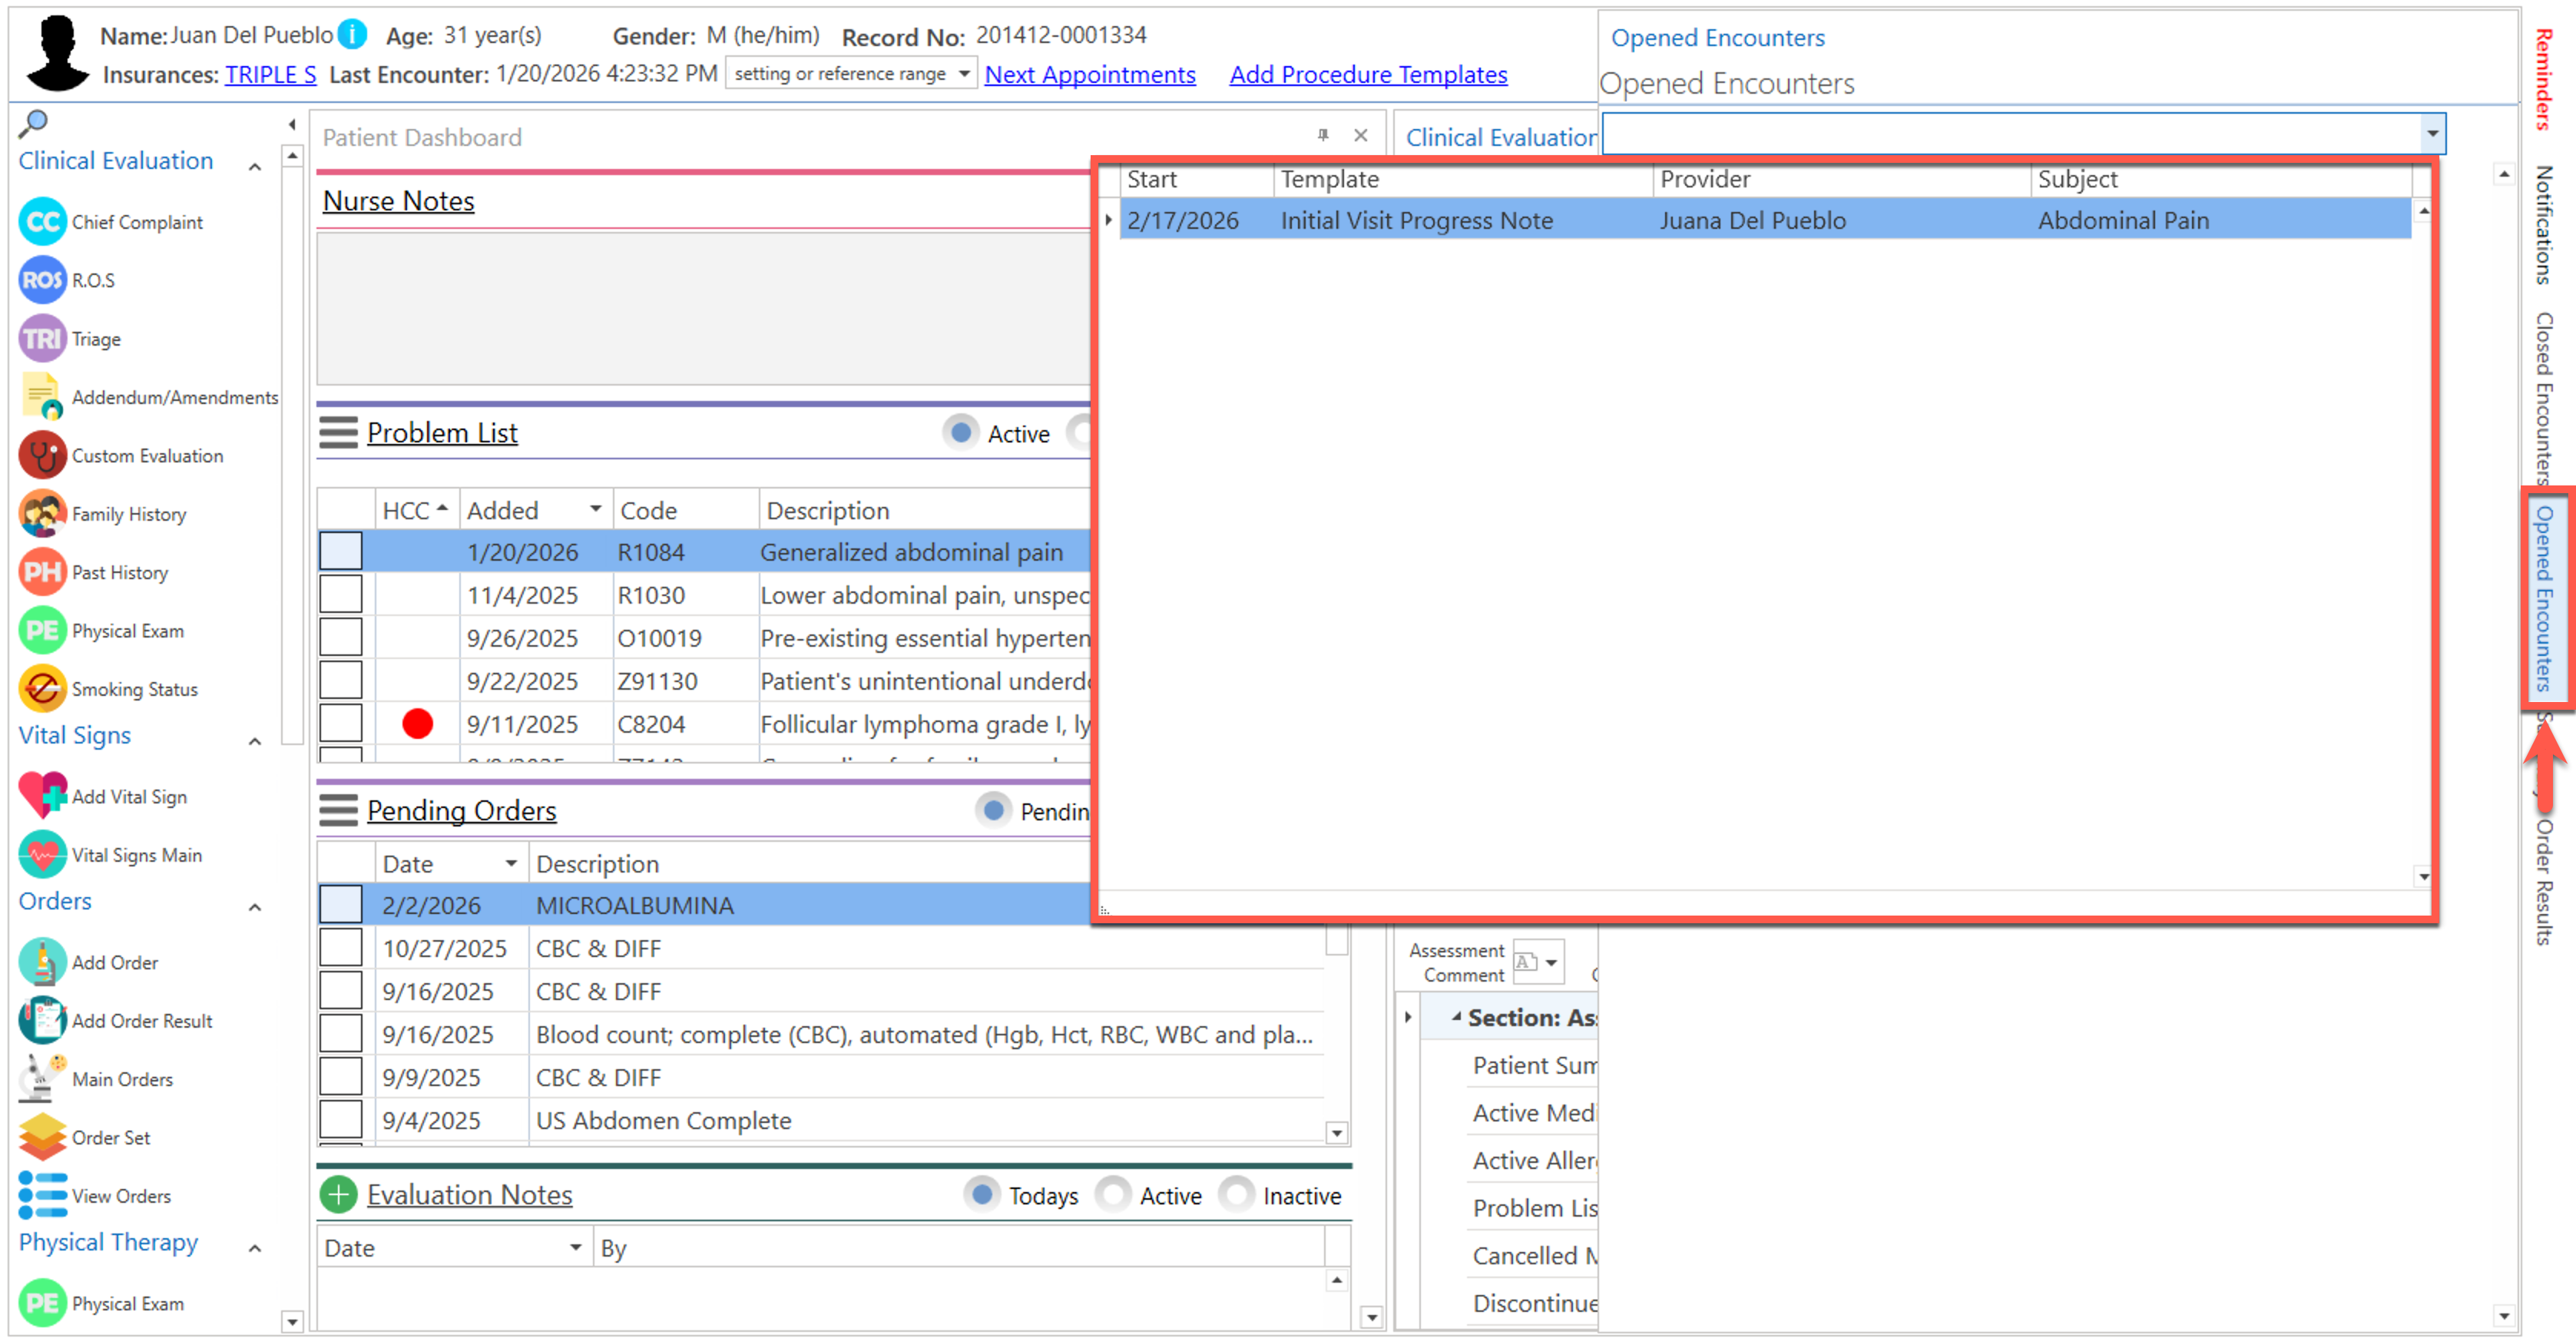Click the patient info icon beside name
Screen dimensions: 2576x1338
click(x=352, y=35)
